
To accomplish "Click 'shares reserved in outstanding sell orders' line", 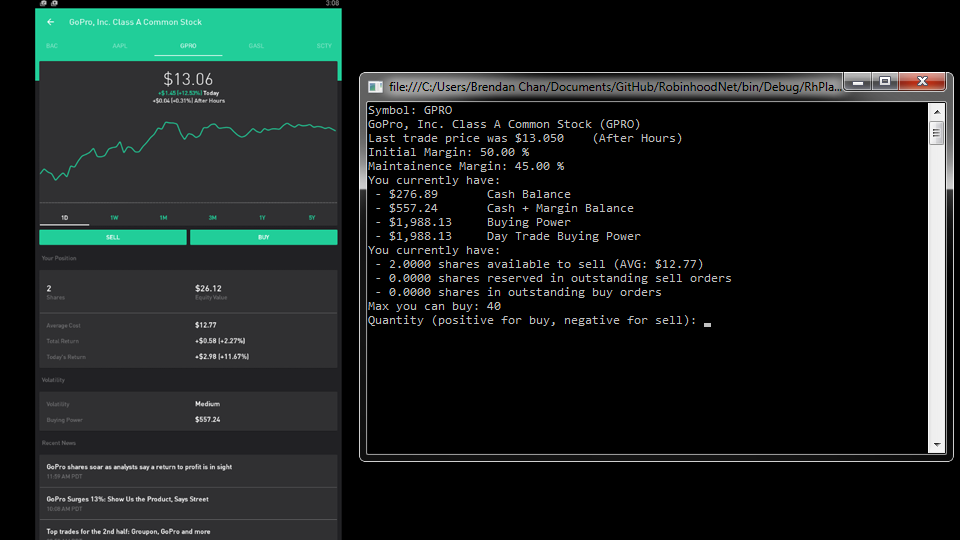I will [553, 279].
